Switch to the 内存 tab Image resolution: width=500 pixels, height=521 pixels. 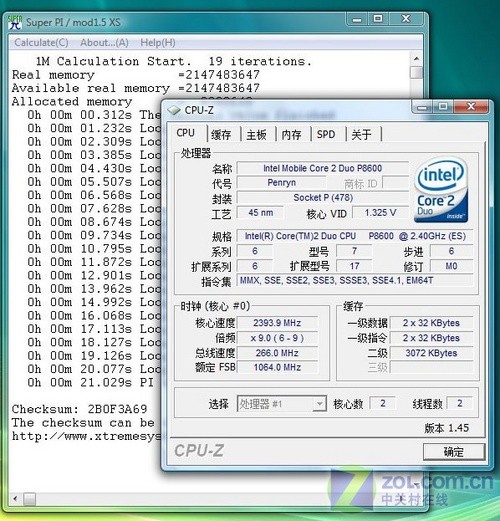point(292,134)
